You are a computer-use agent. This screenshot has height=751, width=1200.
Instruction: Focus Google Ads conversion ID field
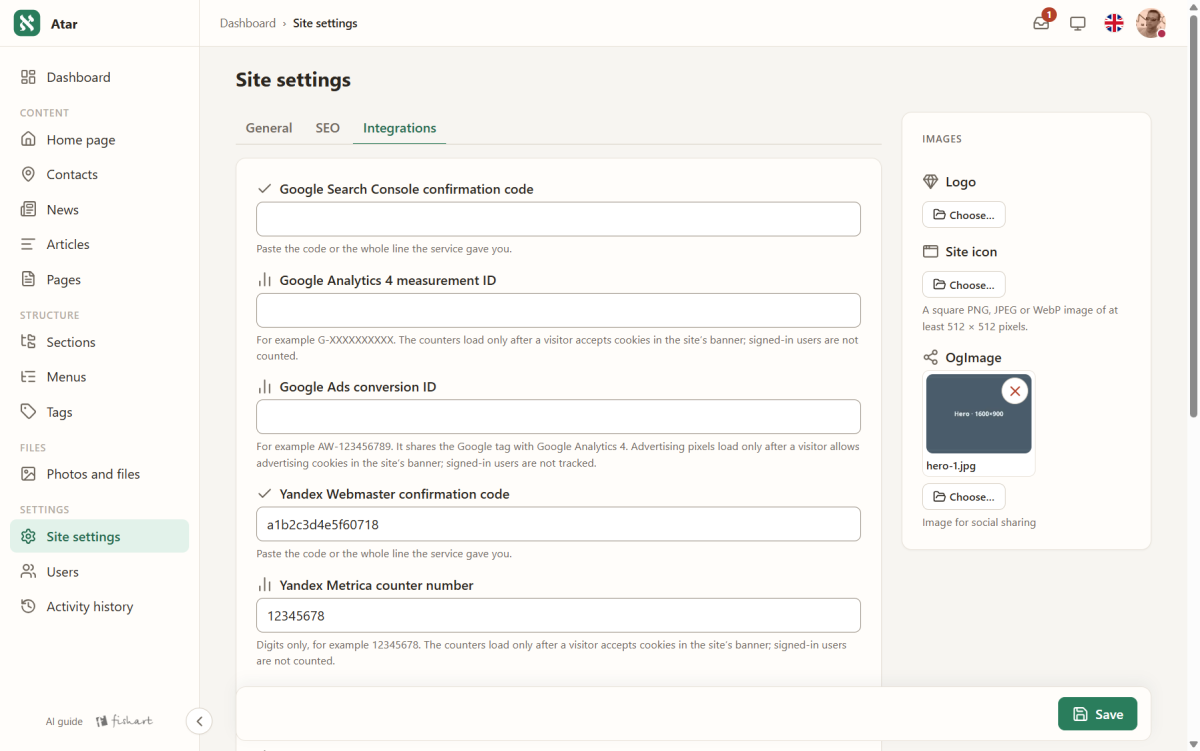tap(558, 417)
